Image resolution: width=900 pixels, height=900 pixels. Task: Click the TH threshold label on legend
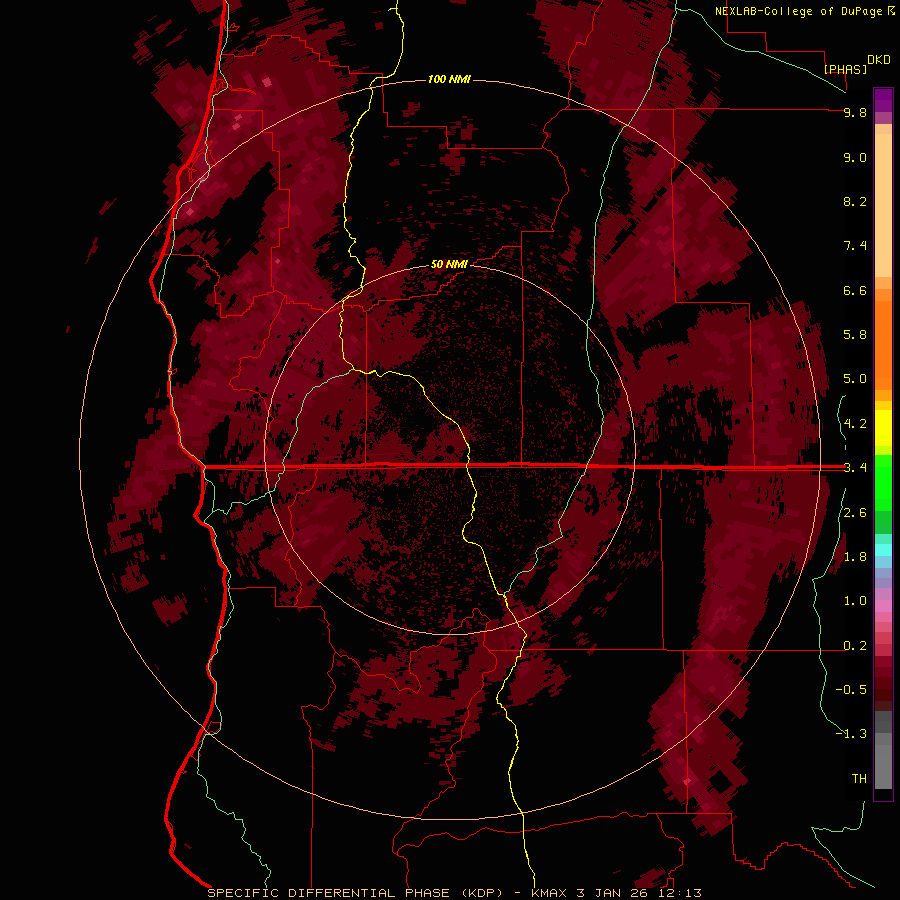point(859,779)
